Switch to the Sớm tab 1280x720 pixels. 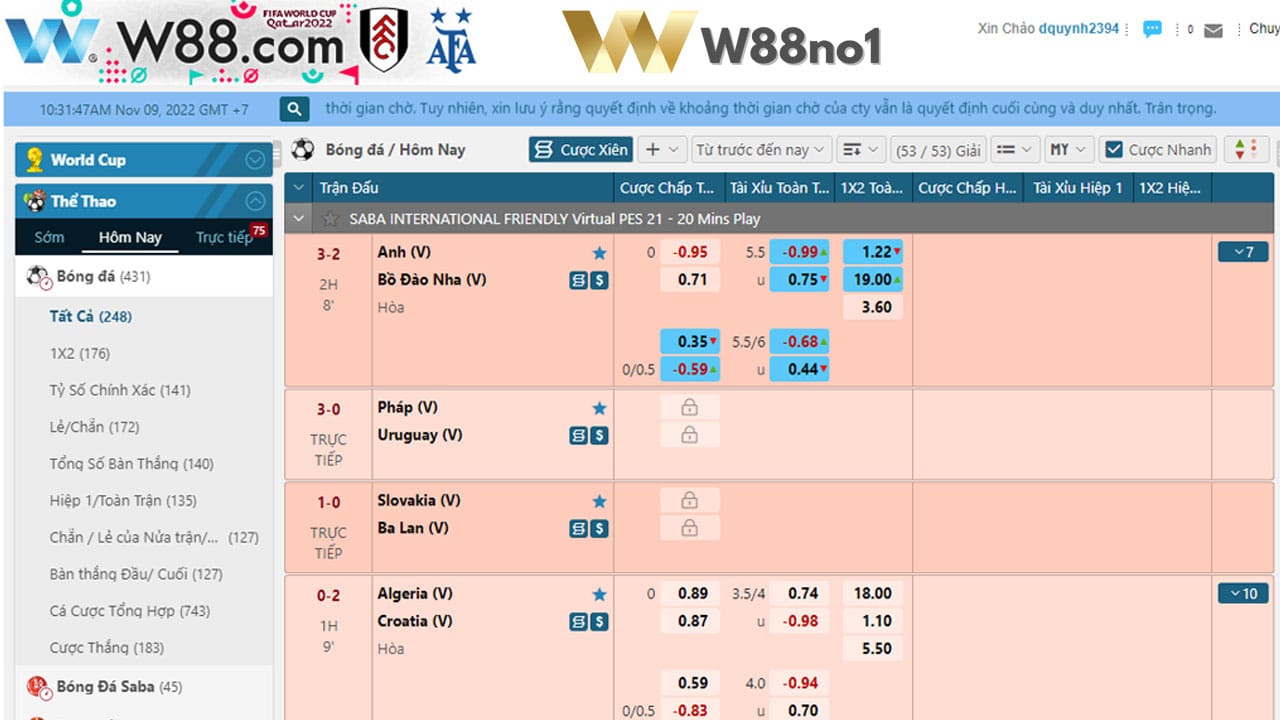(x=49, y=237)
